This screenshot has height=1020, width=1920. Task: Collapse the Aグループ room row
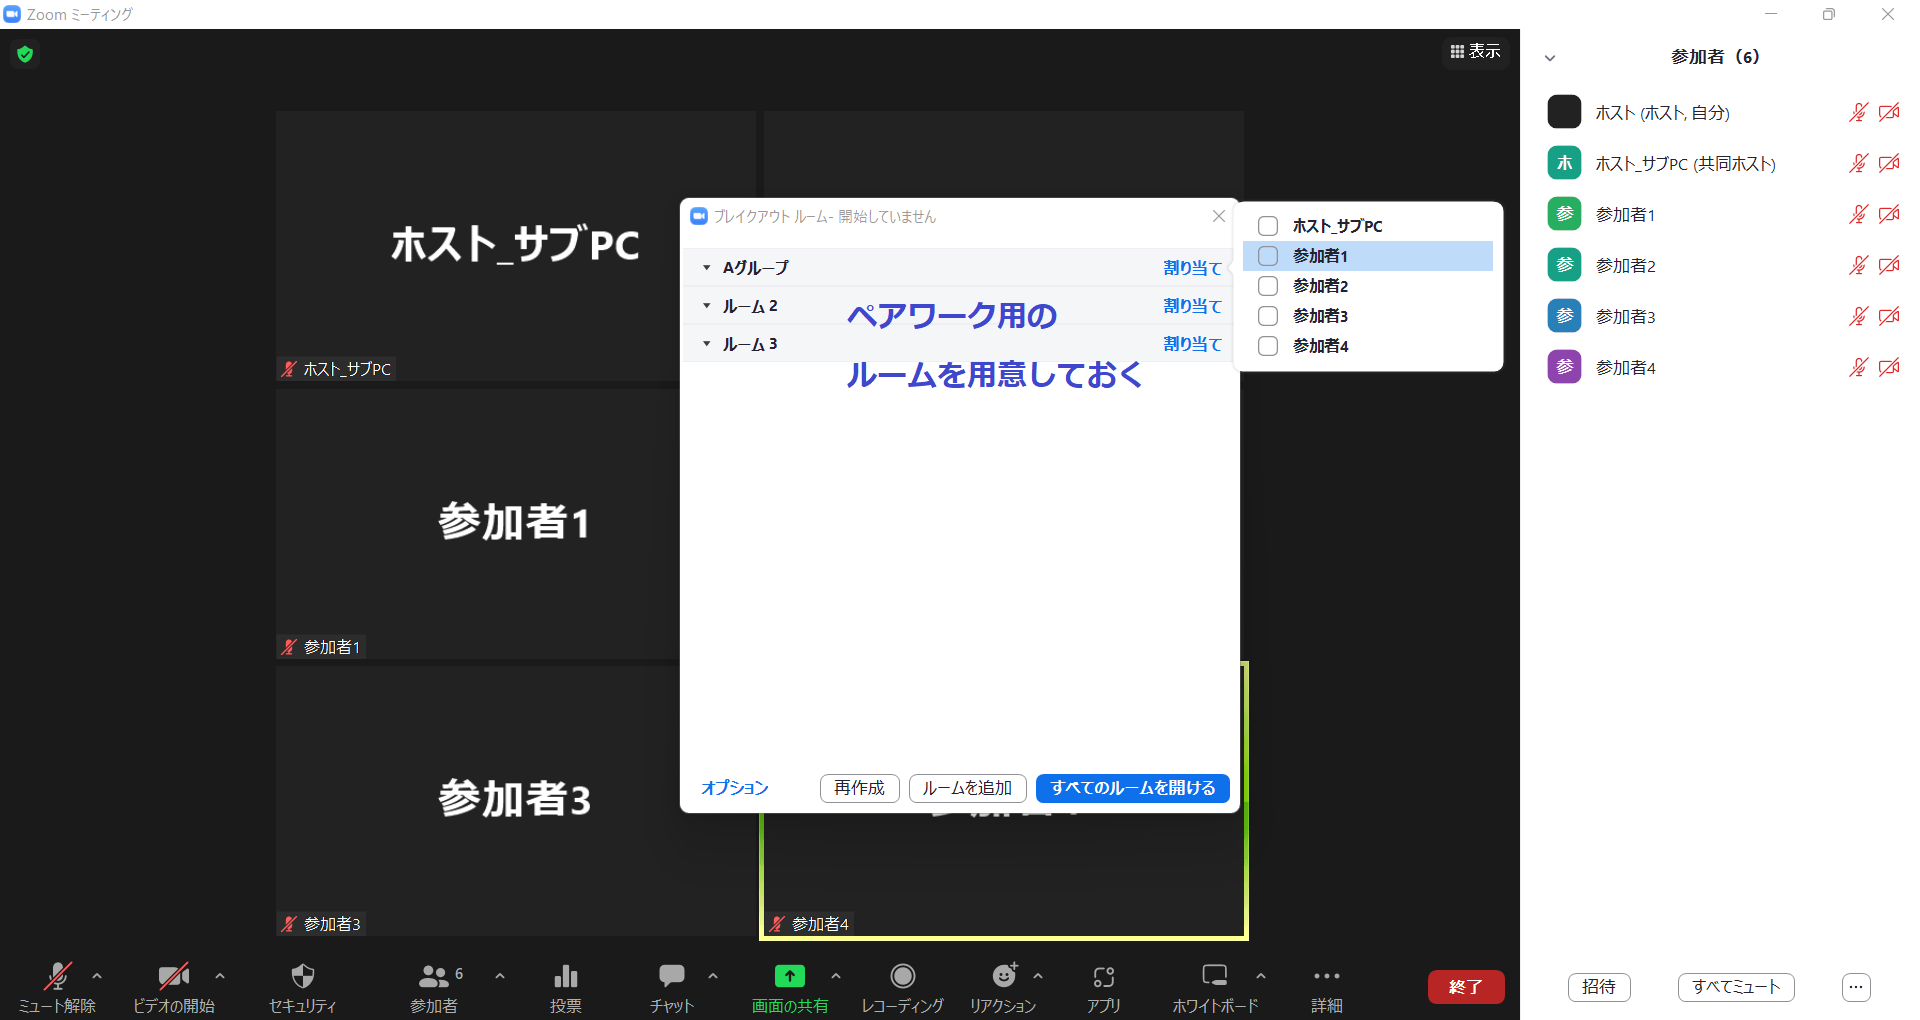pos(707,268)
